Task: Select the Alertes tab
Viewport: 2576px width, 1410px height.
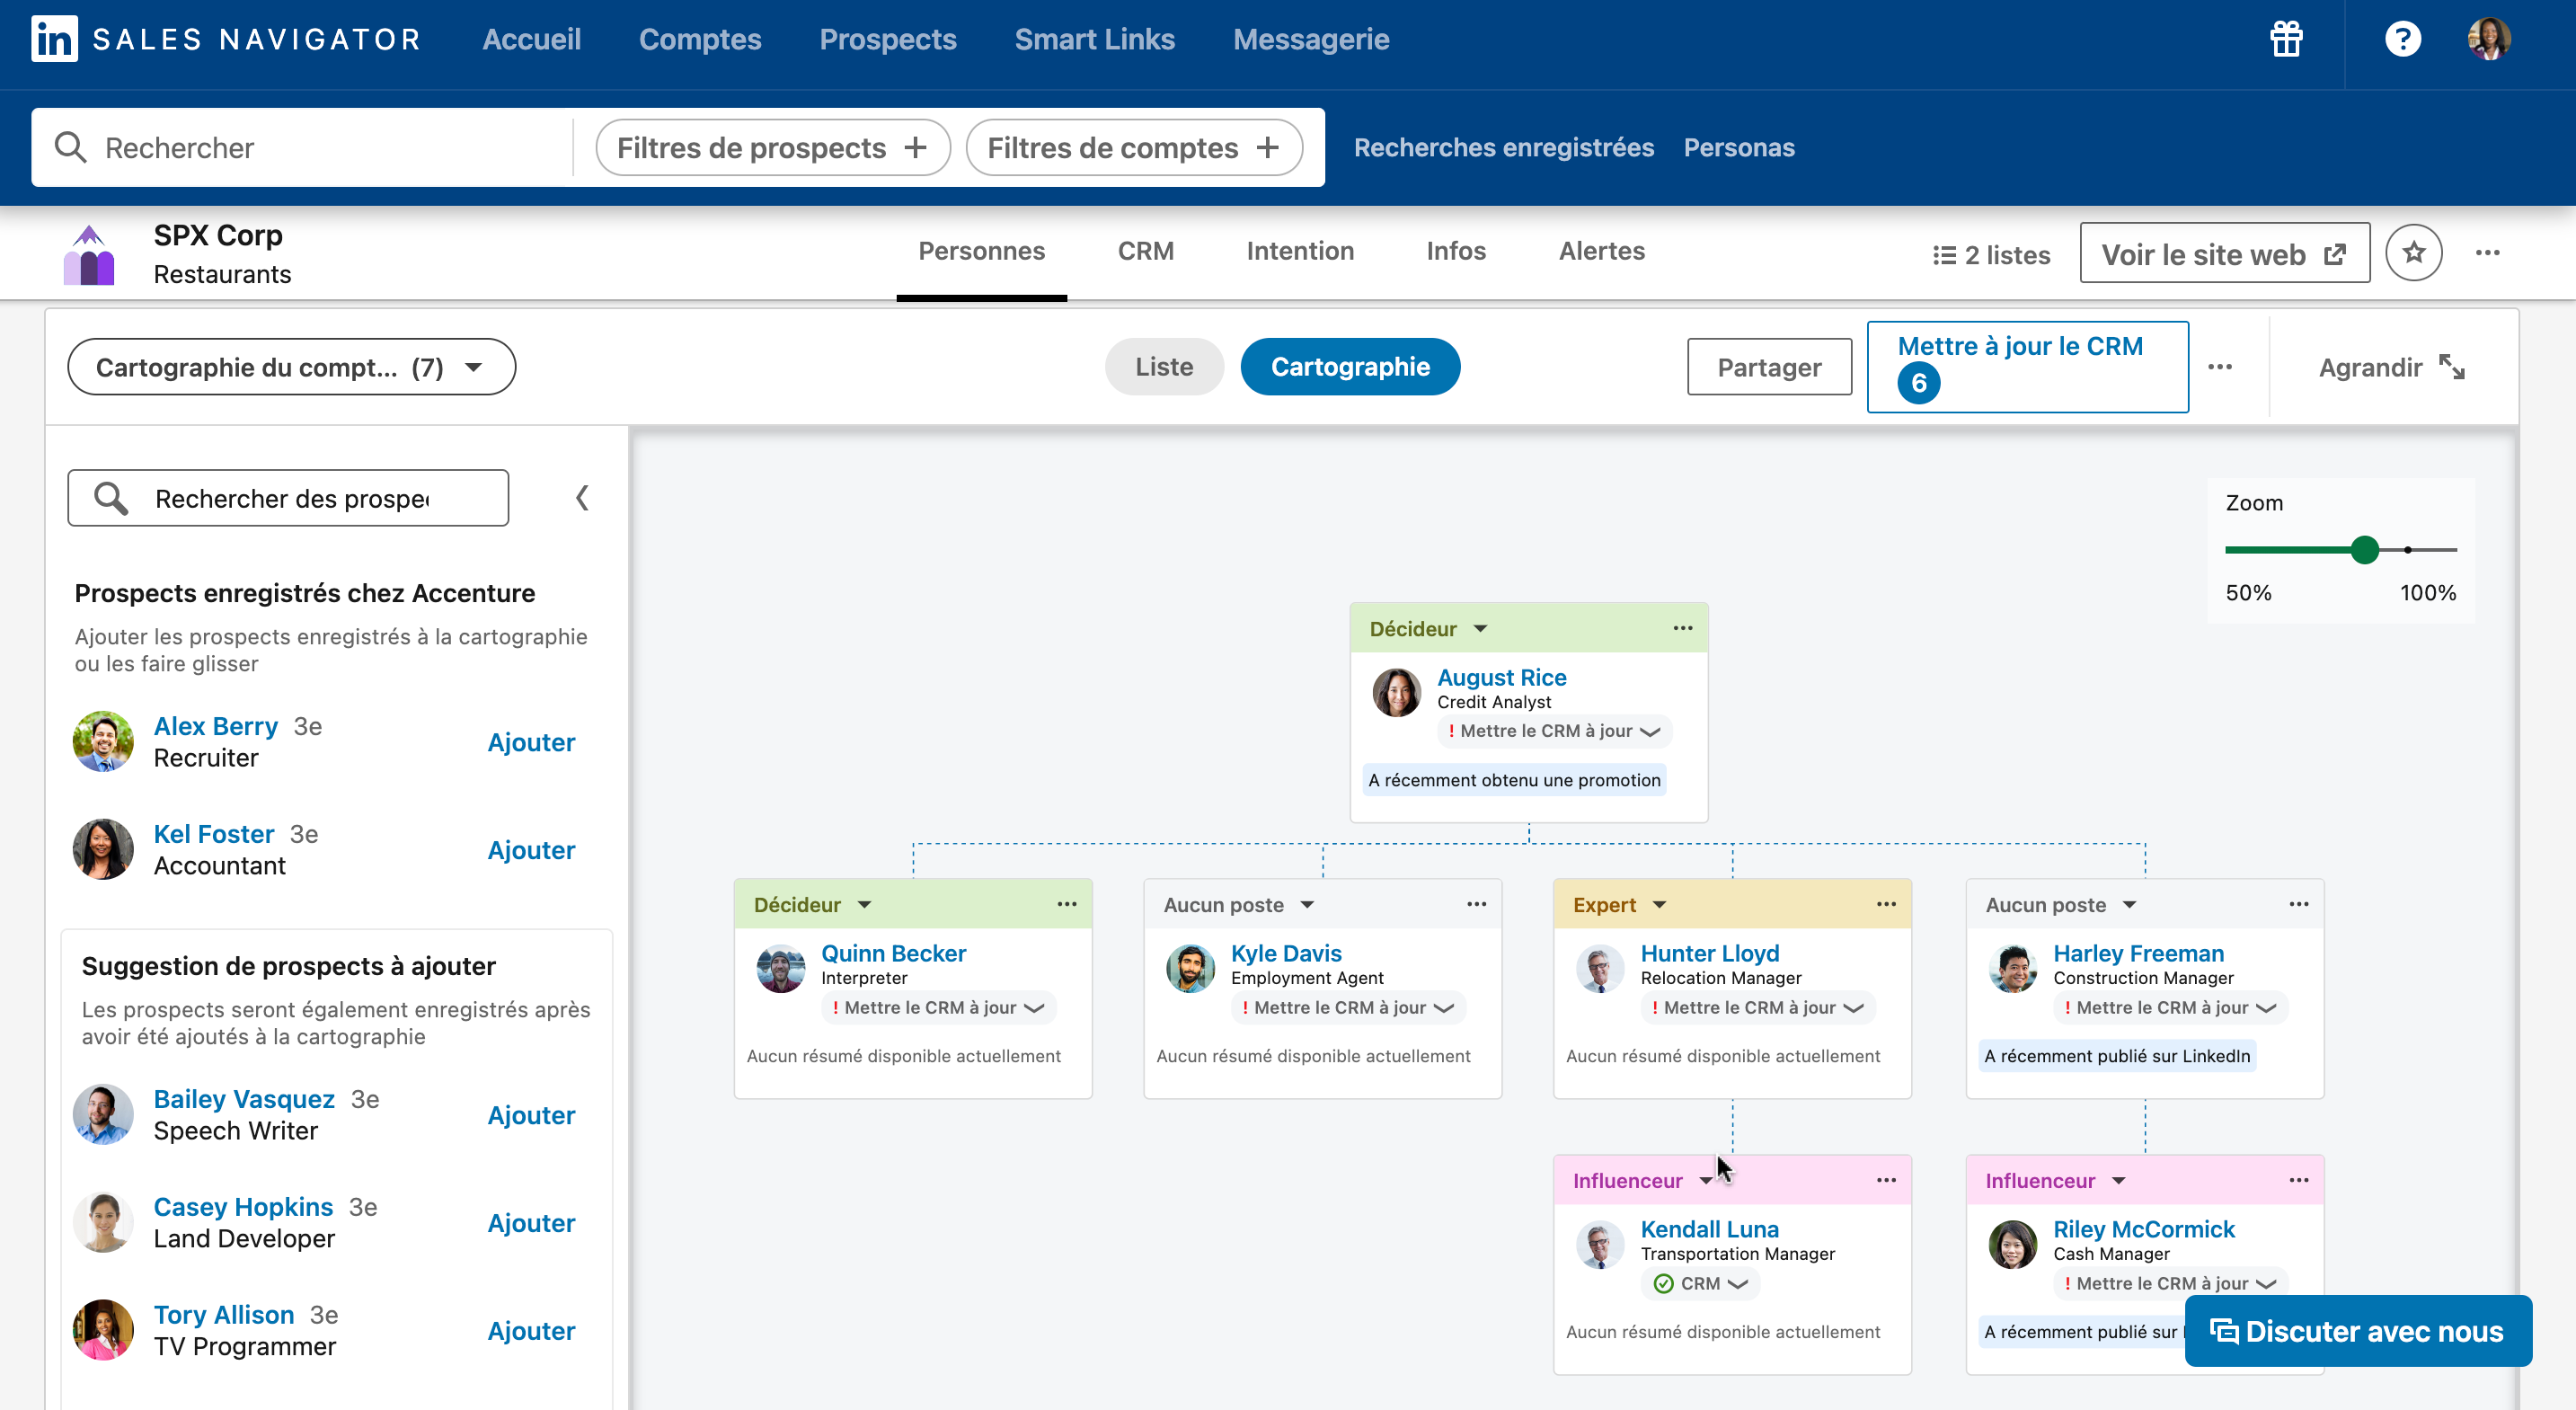Action: pyautogui.click(x=1602, y=251)
